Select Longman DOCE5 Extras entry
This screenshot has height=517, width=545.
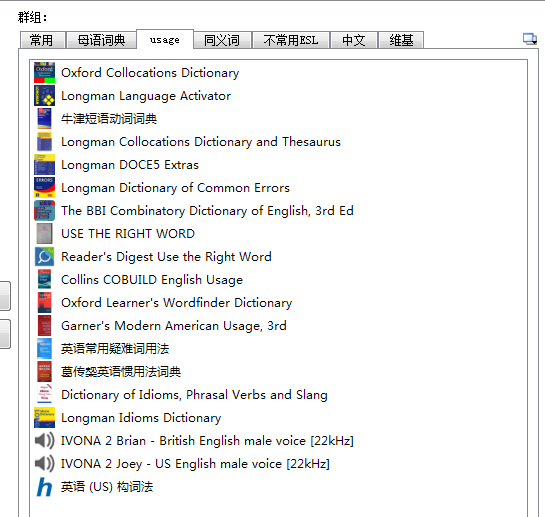[x=278, y=164]
